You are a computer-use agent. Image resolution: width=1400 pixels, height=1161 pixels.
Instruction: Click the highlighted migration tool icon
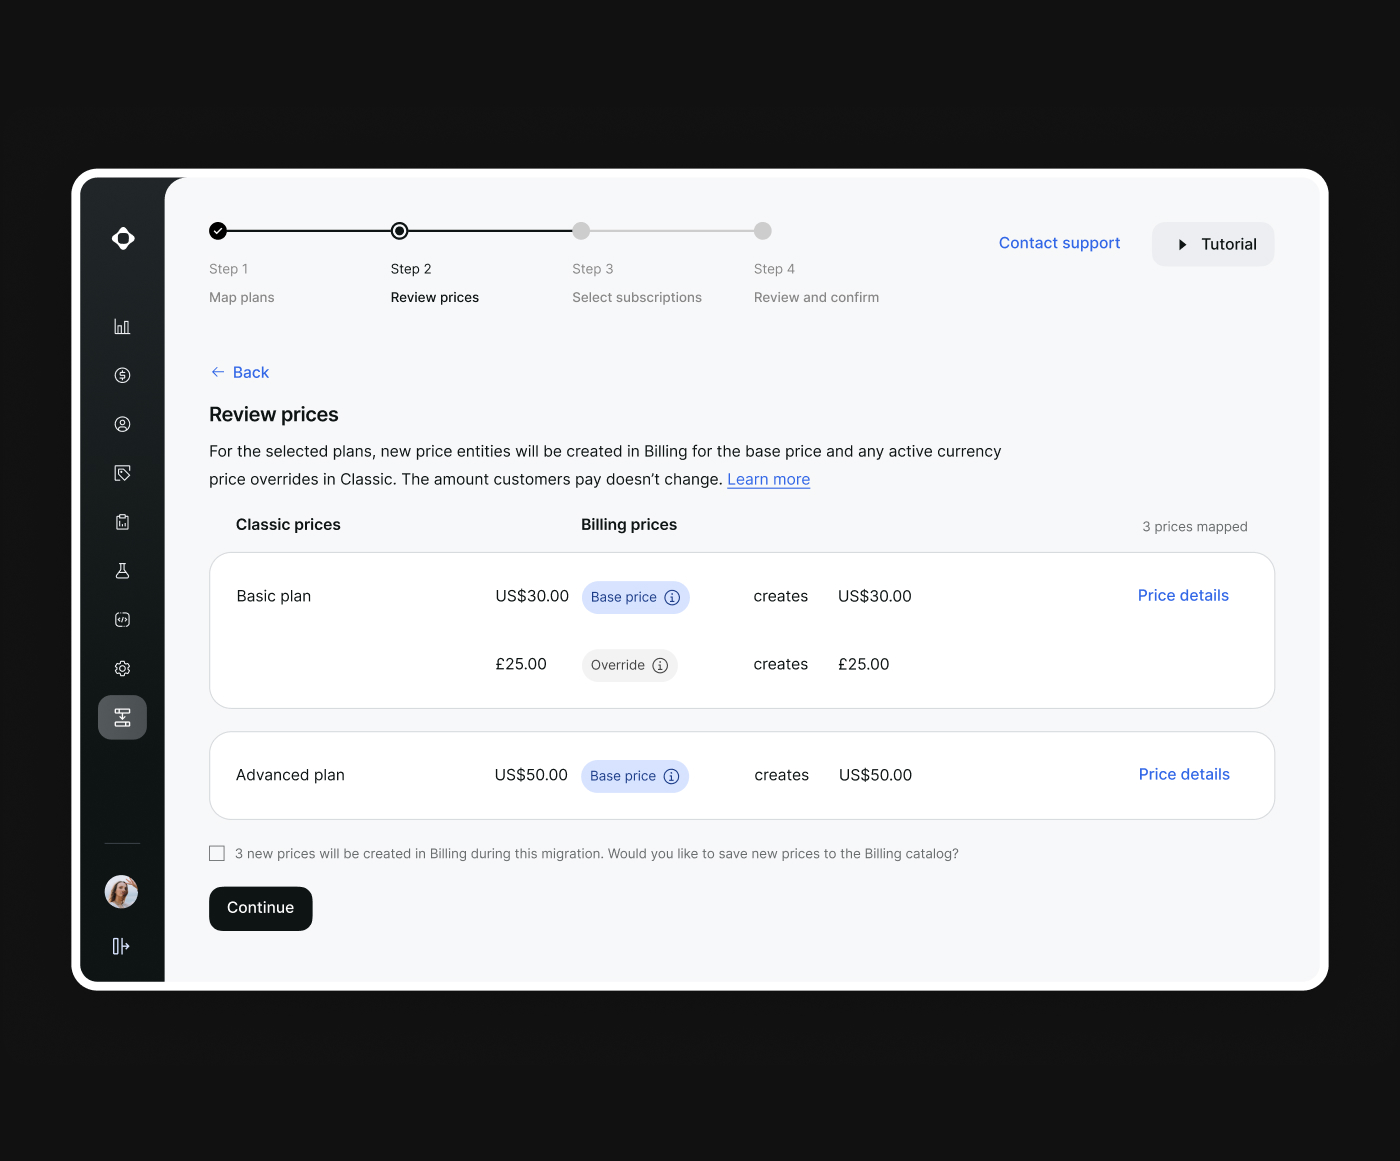tap(122, 717)
